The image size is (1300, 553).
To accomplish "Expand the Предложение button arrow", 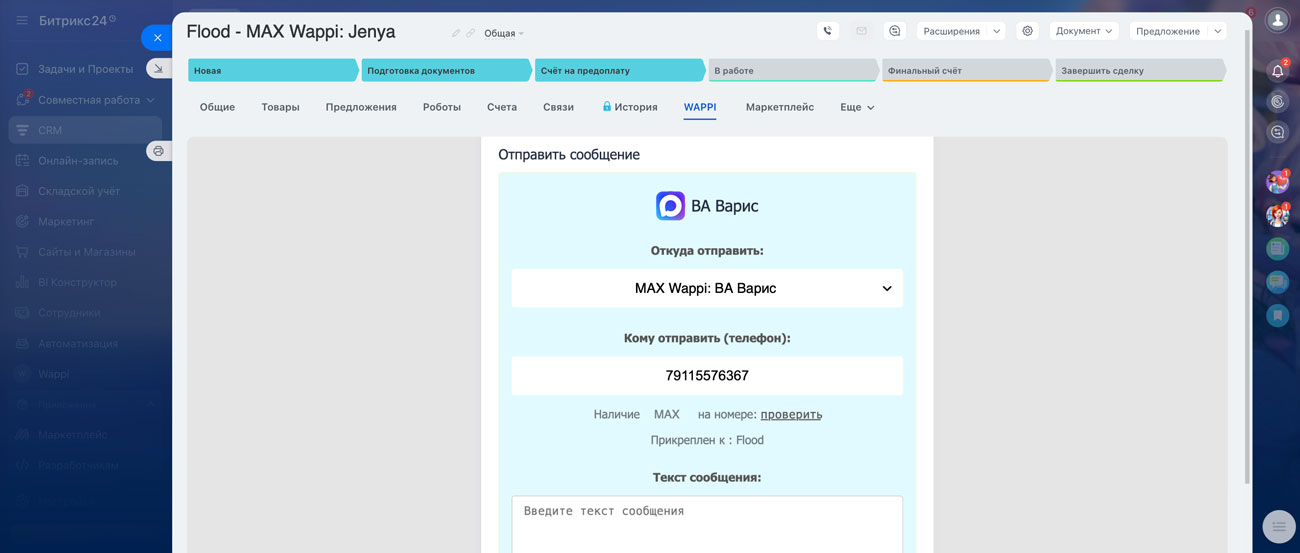I will 1217,31.
